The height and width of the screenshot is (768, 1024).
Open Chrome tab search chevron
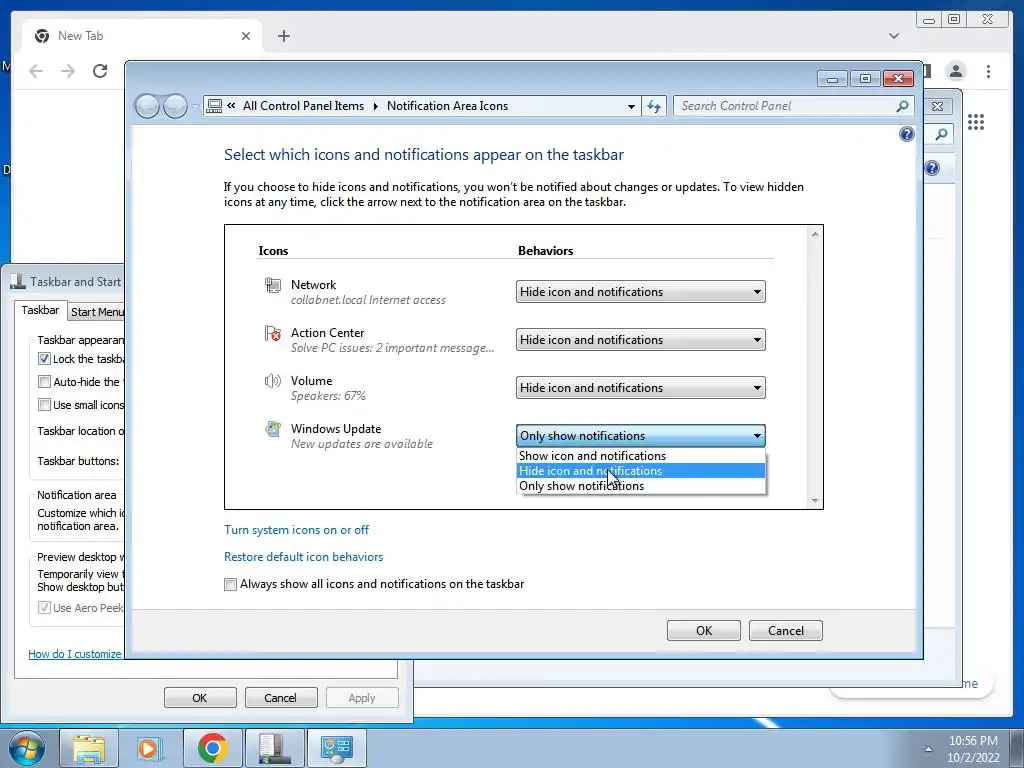pos(894,36)
